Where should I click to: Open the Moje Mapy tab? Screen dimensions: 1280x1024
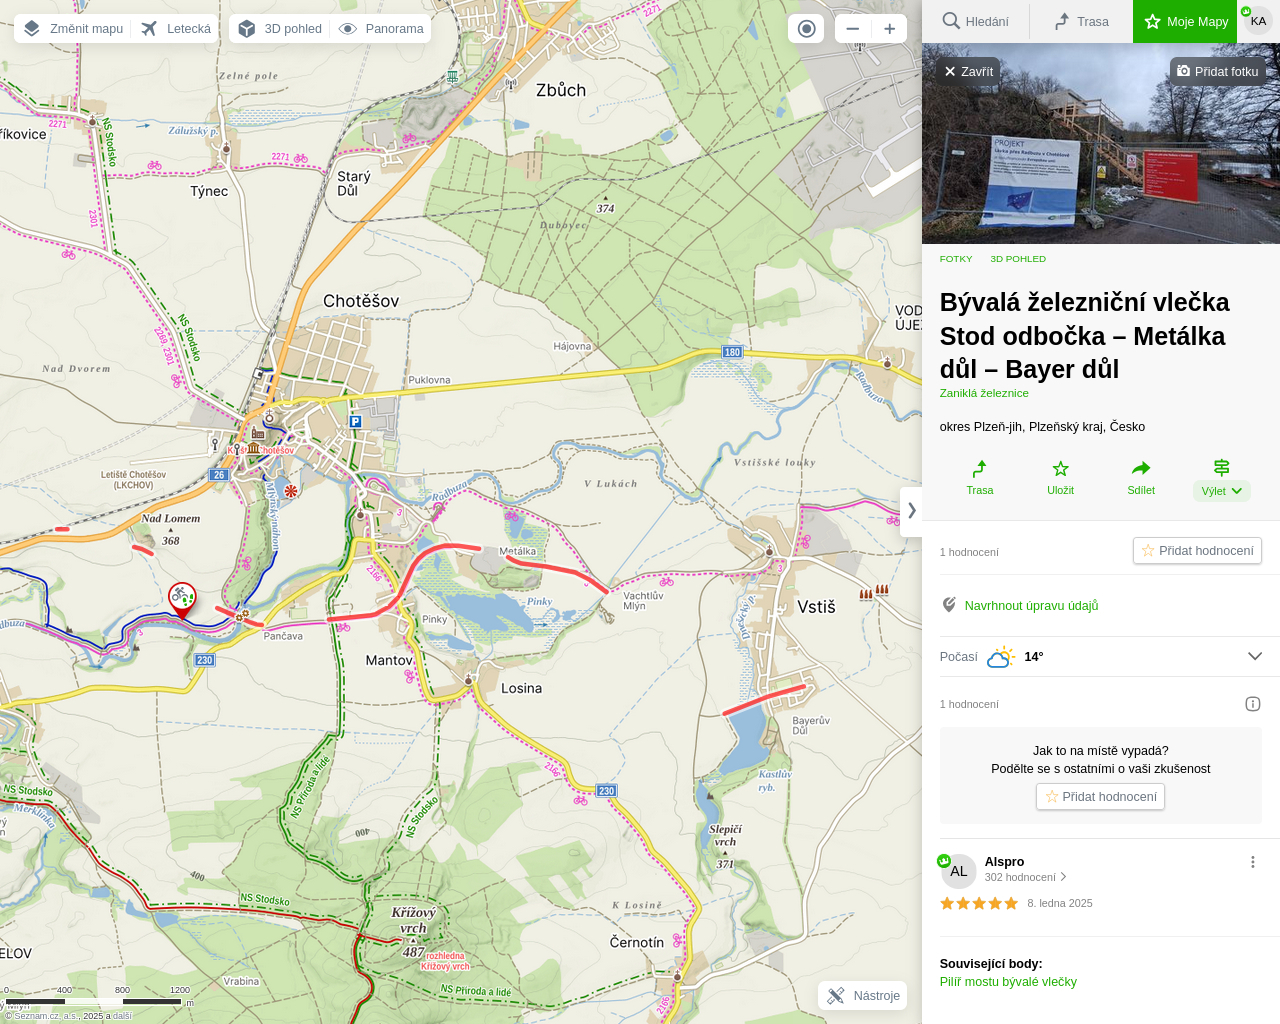point(1185,21)
